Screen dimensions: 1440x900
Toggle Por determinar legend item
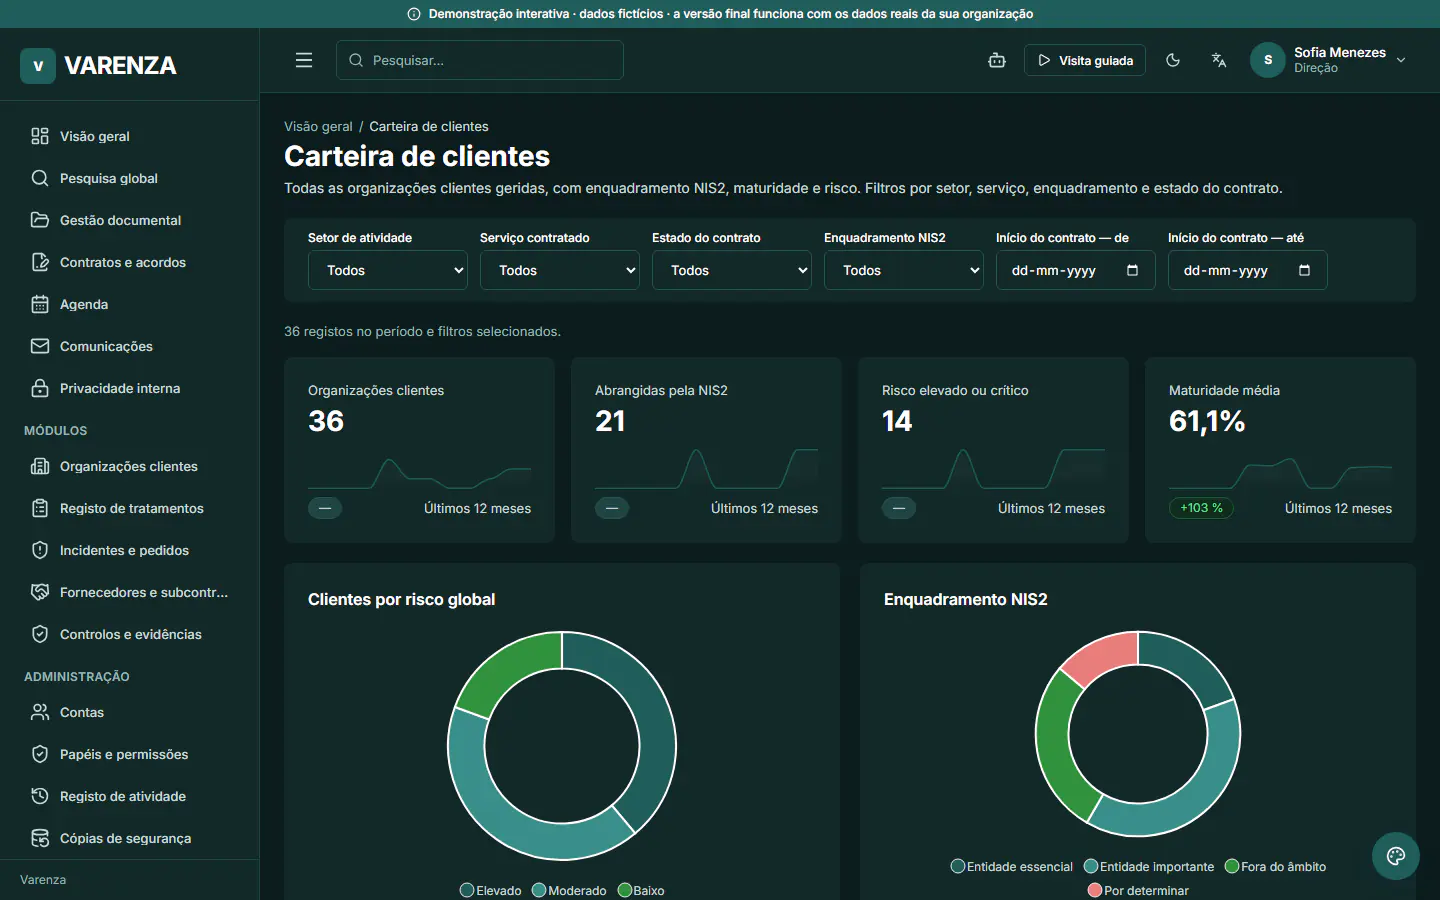[1138, 890]
